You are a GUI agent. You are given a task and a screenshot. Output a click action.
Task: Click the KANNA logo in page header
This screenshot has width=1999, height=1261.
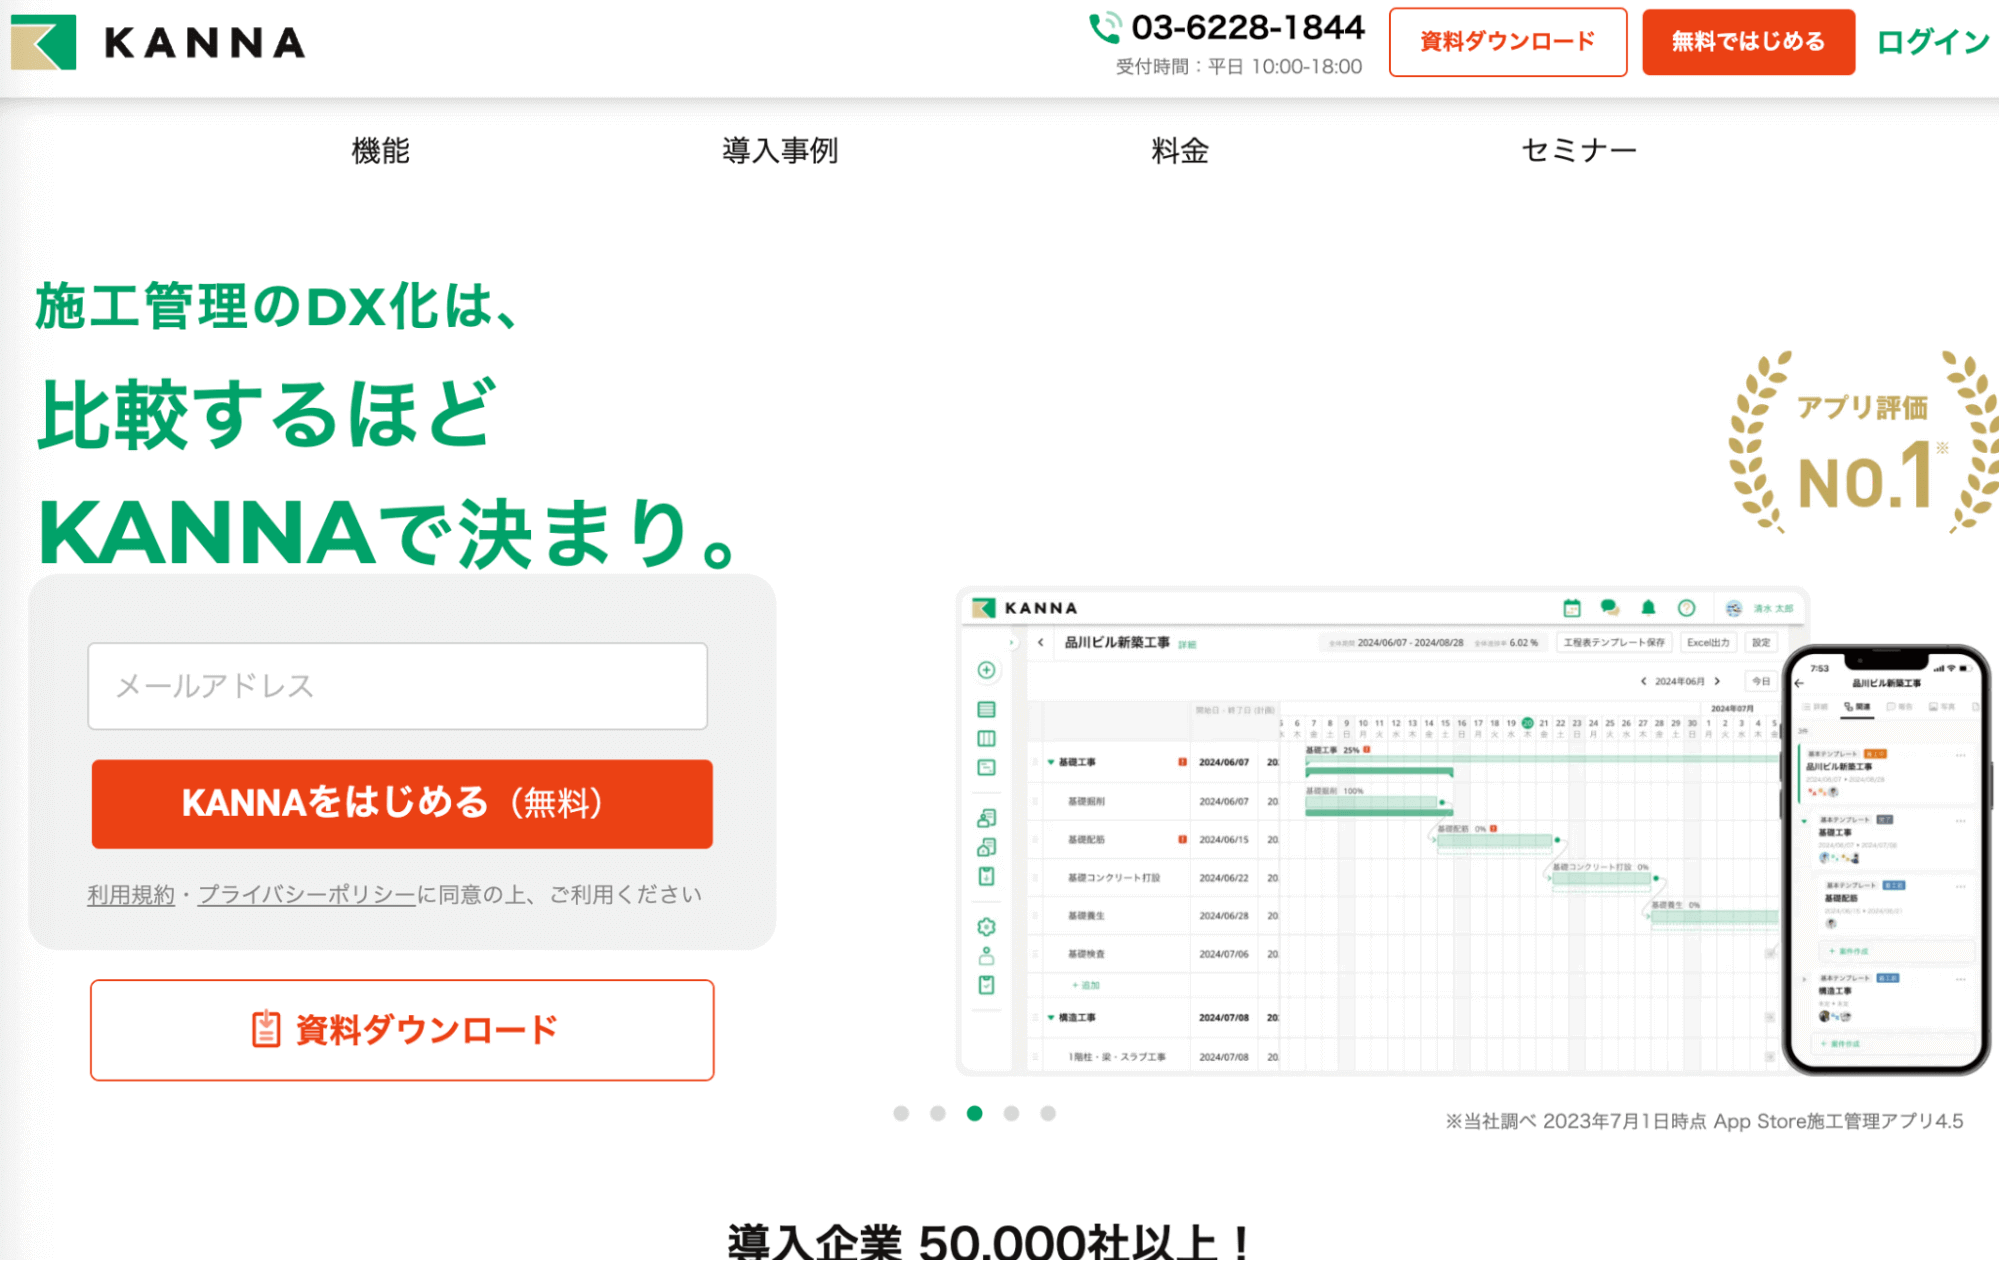tap(158, 42)
